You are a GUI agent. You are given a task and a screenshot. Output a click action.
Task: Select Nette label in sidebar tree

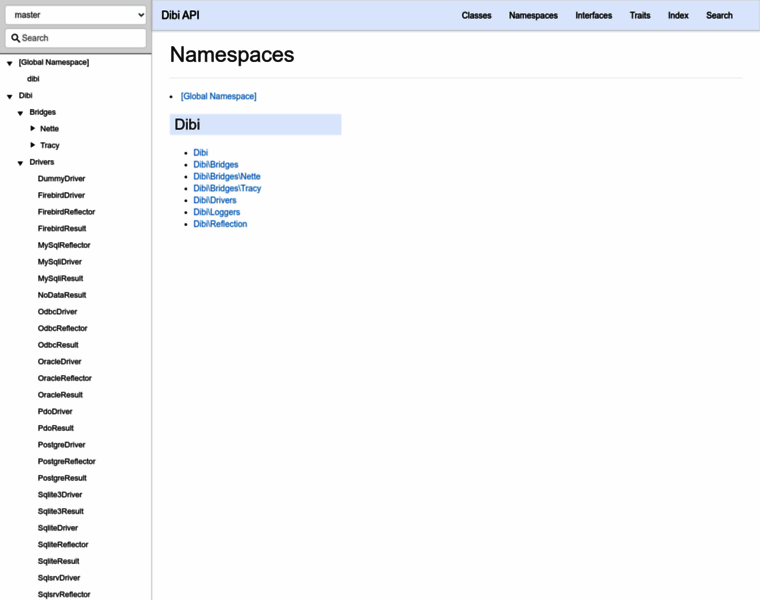point(49,128)
